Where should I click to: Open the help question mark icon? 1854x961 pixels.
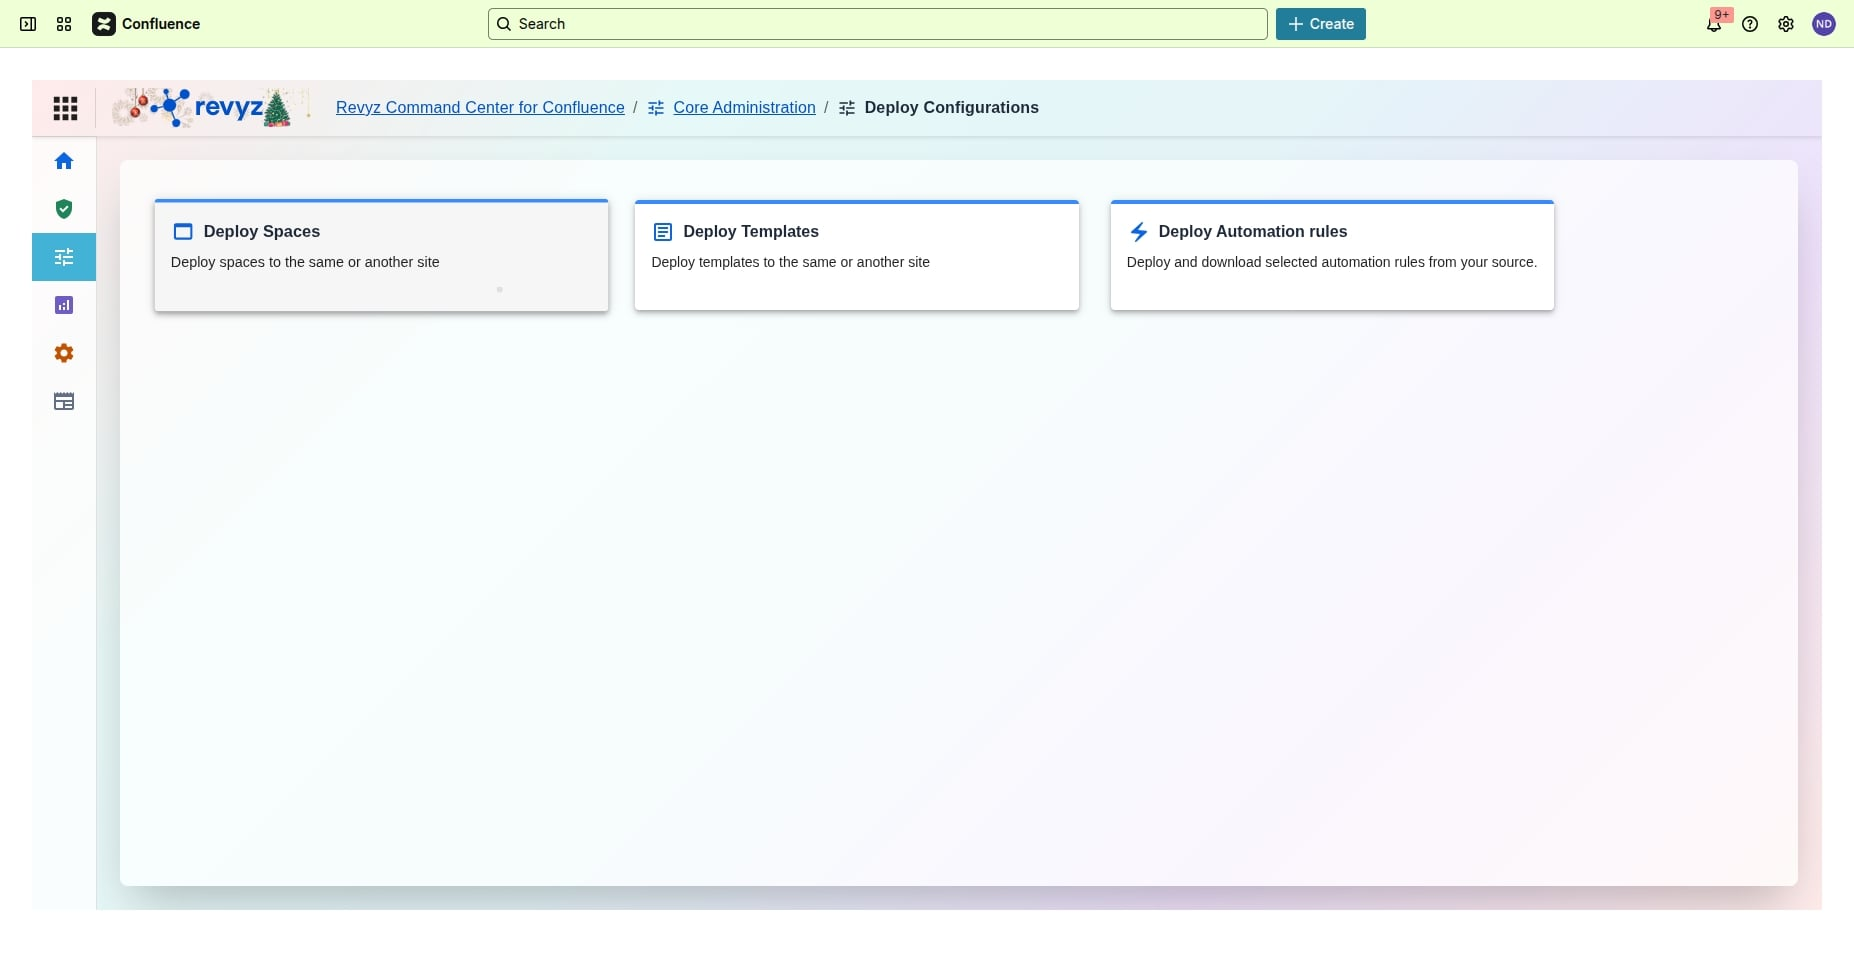click(1750, 24)
